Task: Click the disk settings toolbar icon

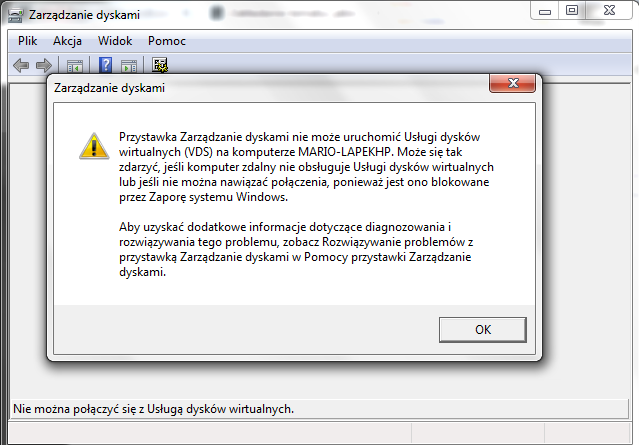Action: [x=160, y=65]
